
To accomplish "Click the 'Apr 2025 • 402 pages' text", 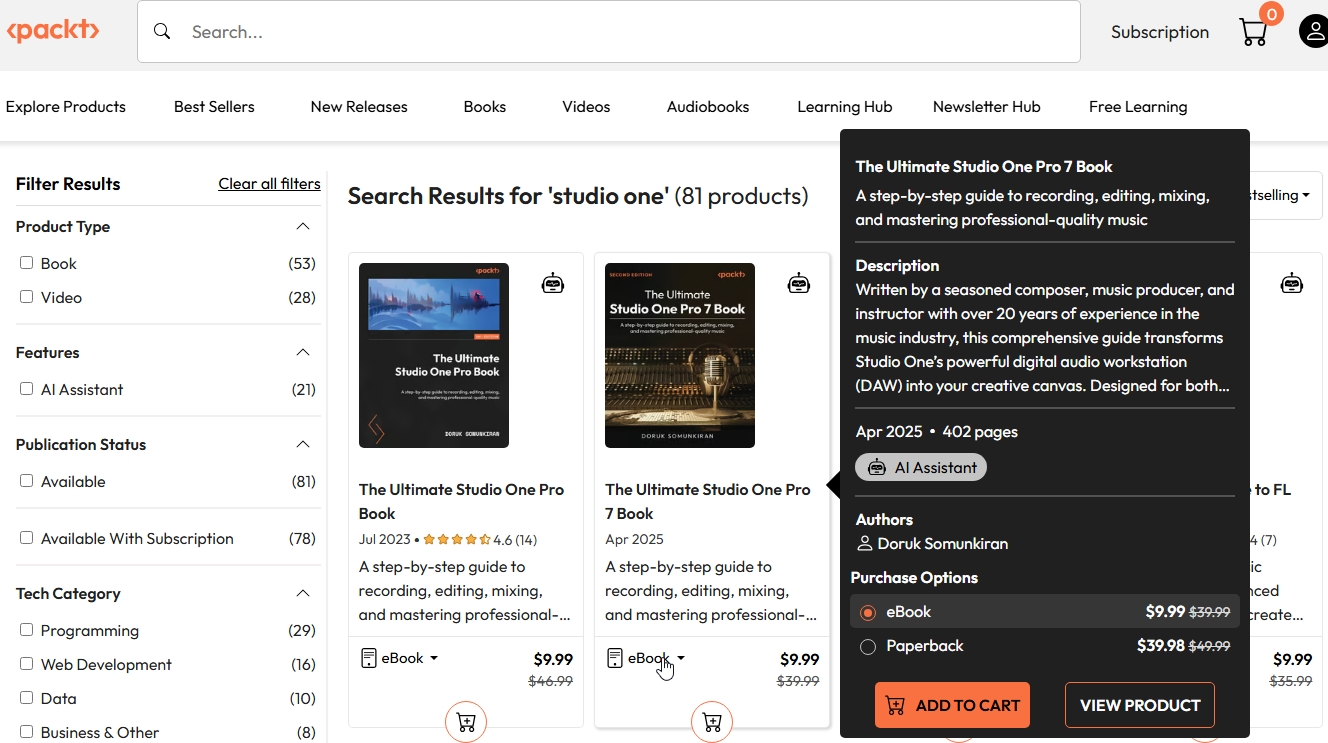I will point(937,432).
